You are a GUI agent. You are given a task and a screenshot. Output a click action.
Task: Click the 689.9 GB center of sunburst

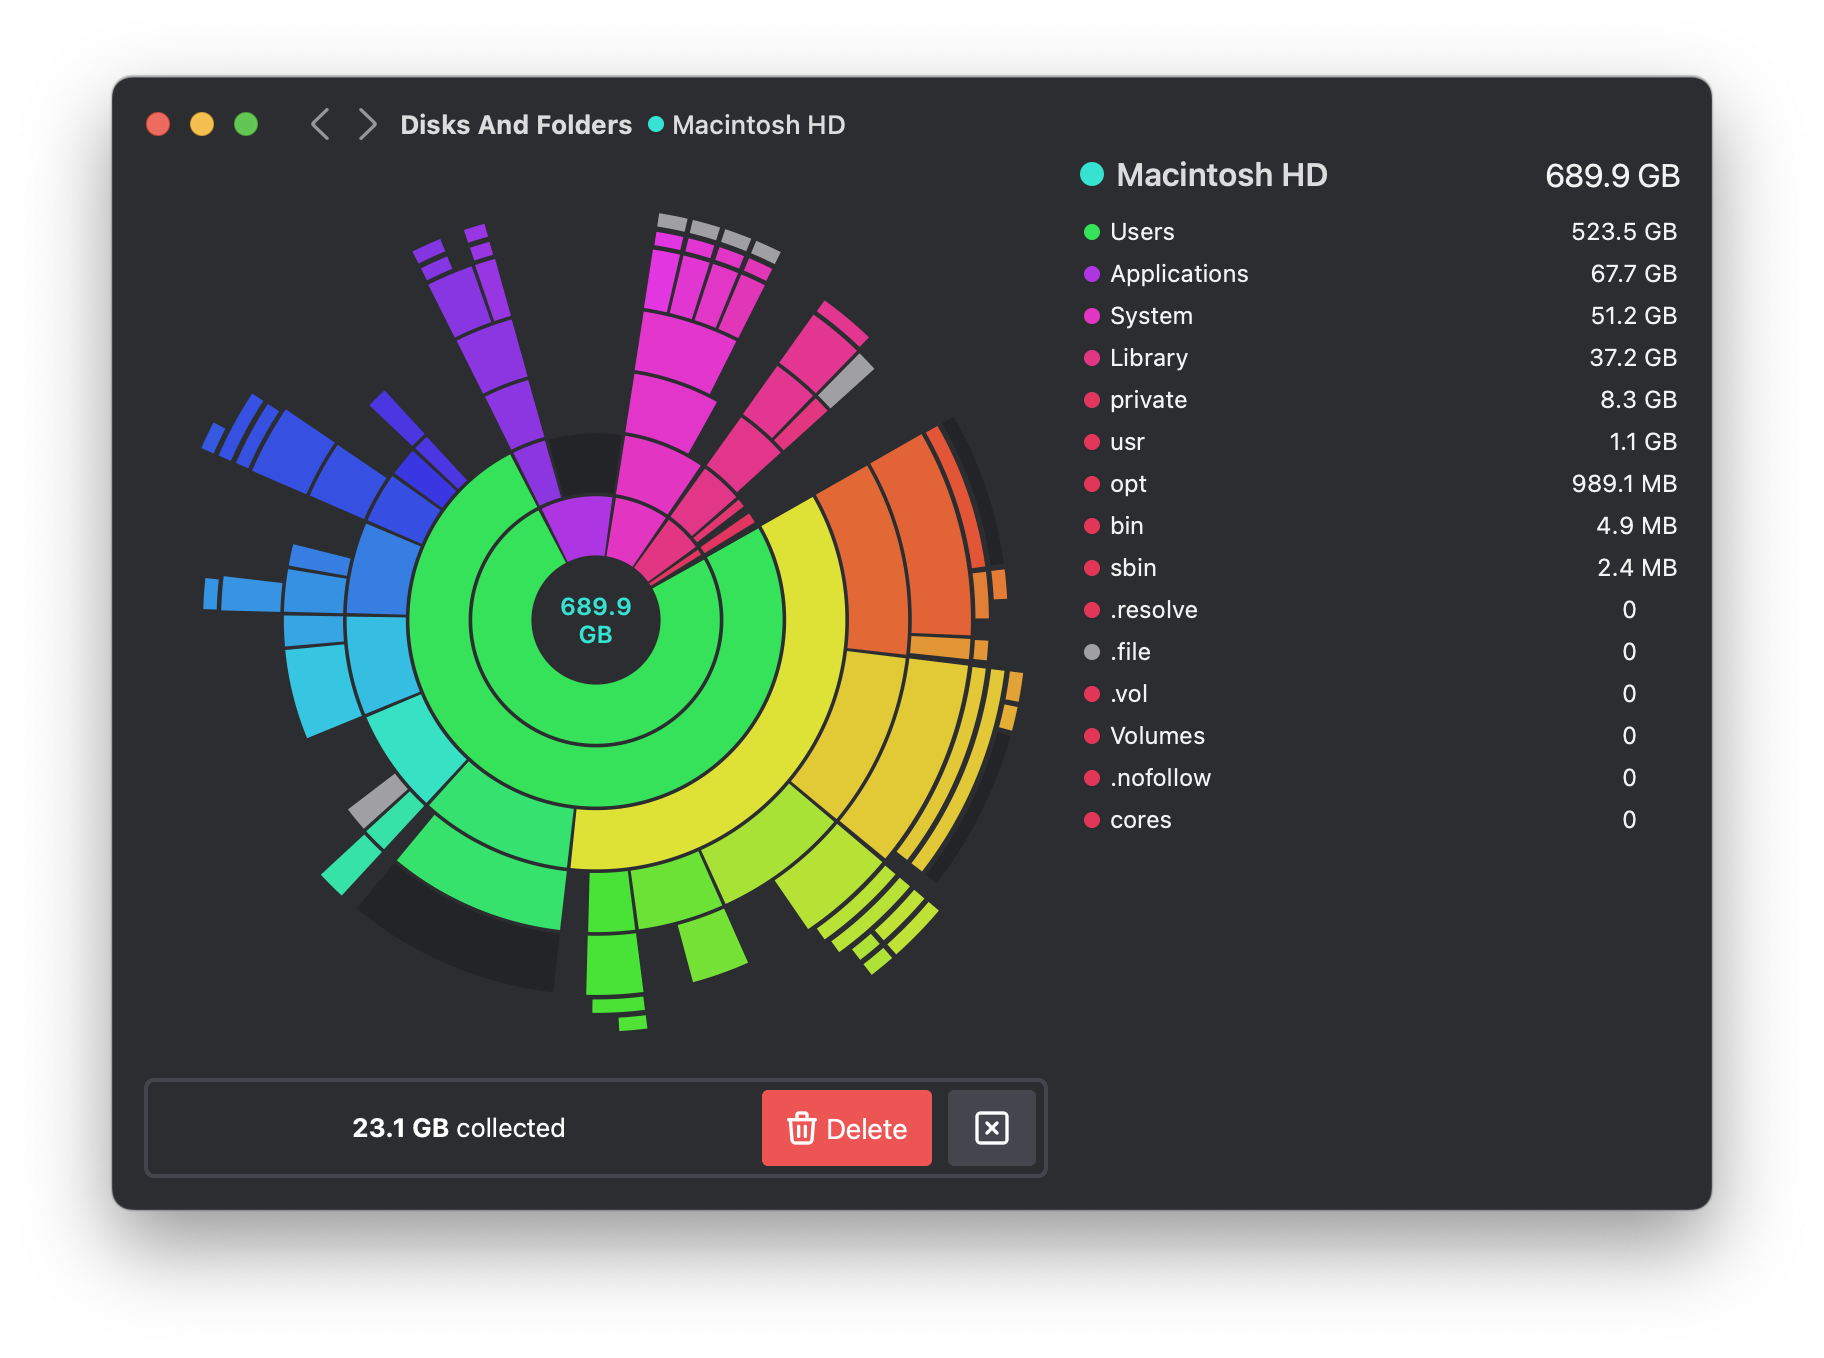point(596,620)
